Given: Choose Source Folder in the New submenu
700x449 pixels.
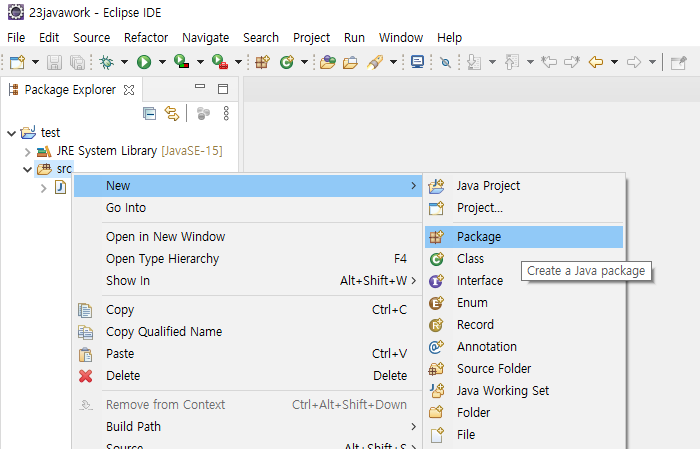Looking at the screenshot, I should click(x=524, y=369).
